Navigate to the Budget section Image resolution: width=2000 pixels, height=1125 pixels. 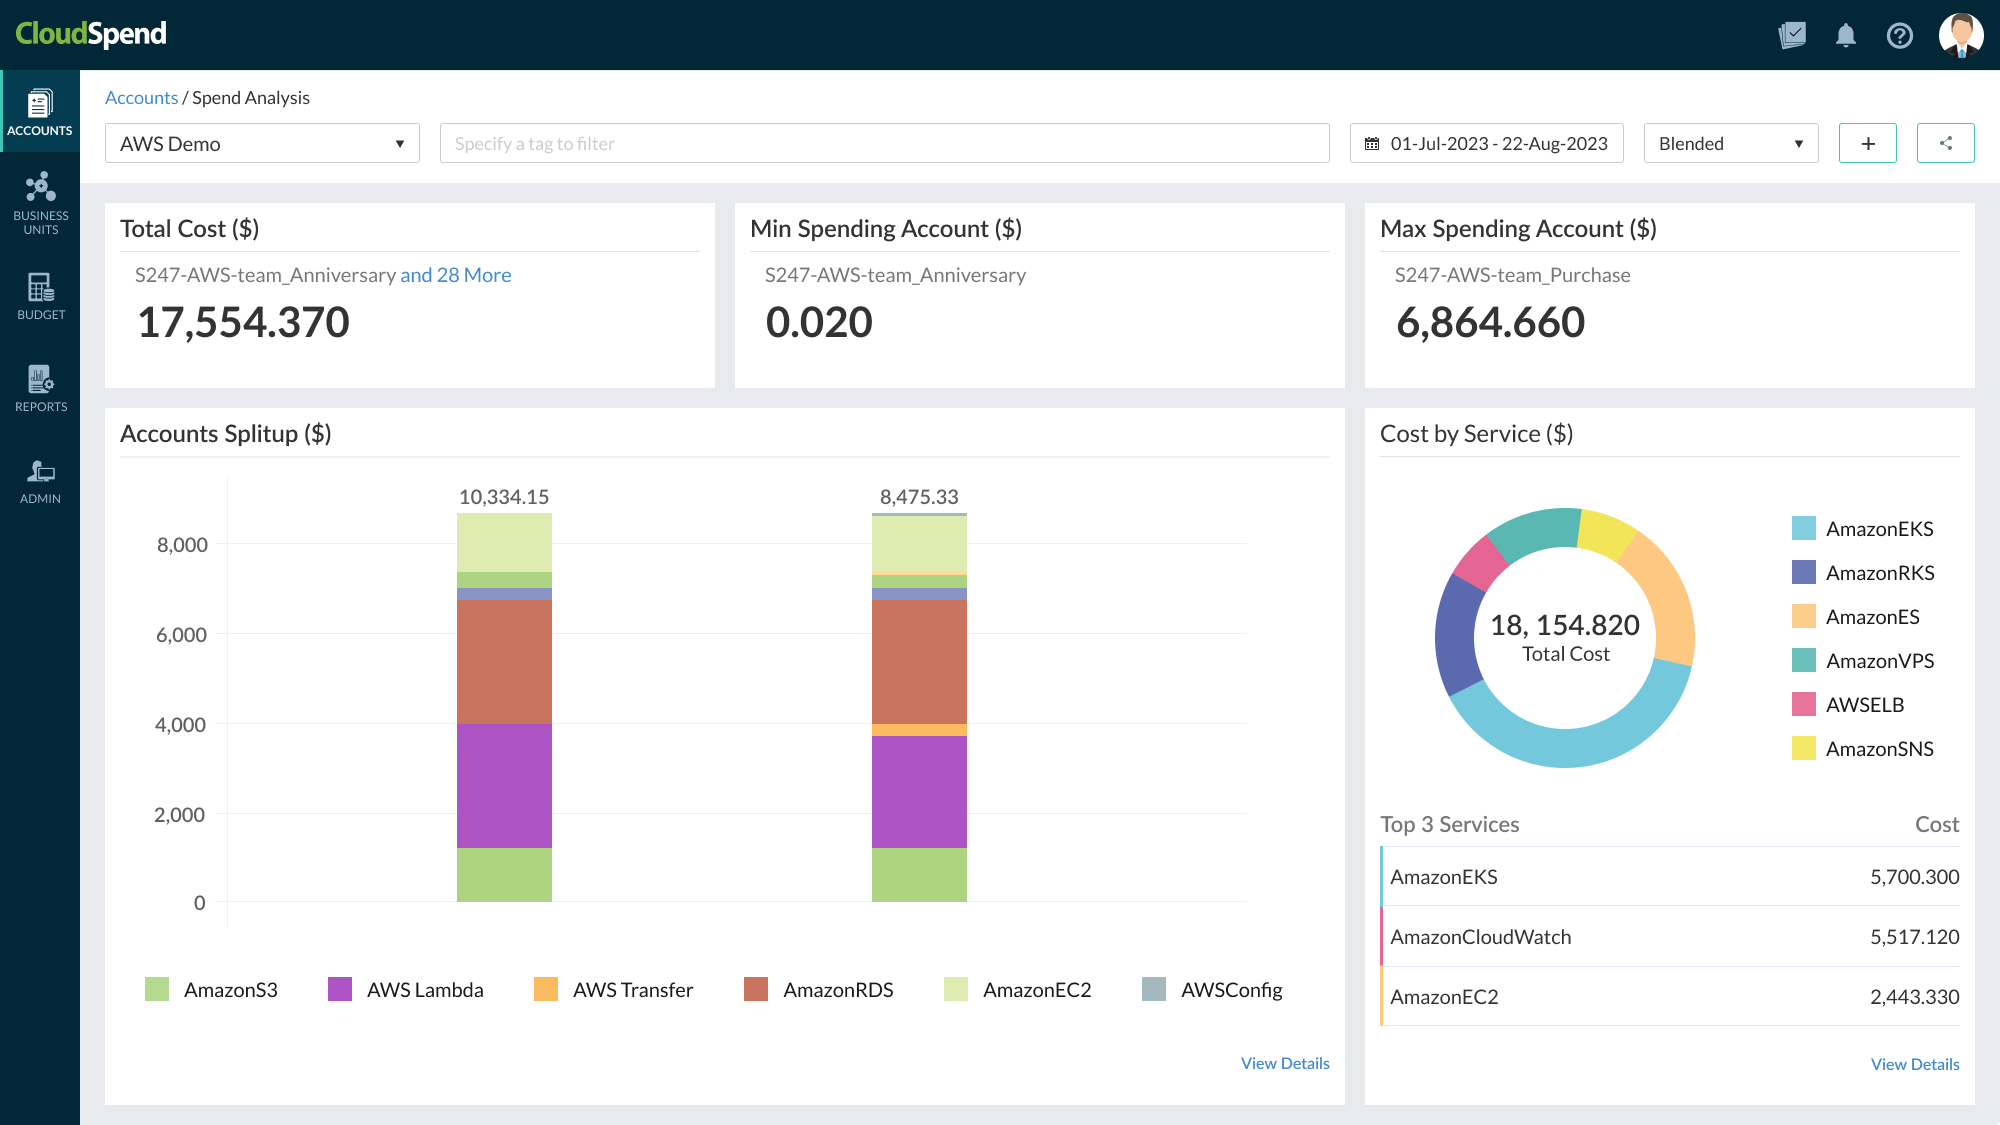(x=38, y=299)
